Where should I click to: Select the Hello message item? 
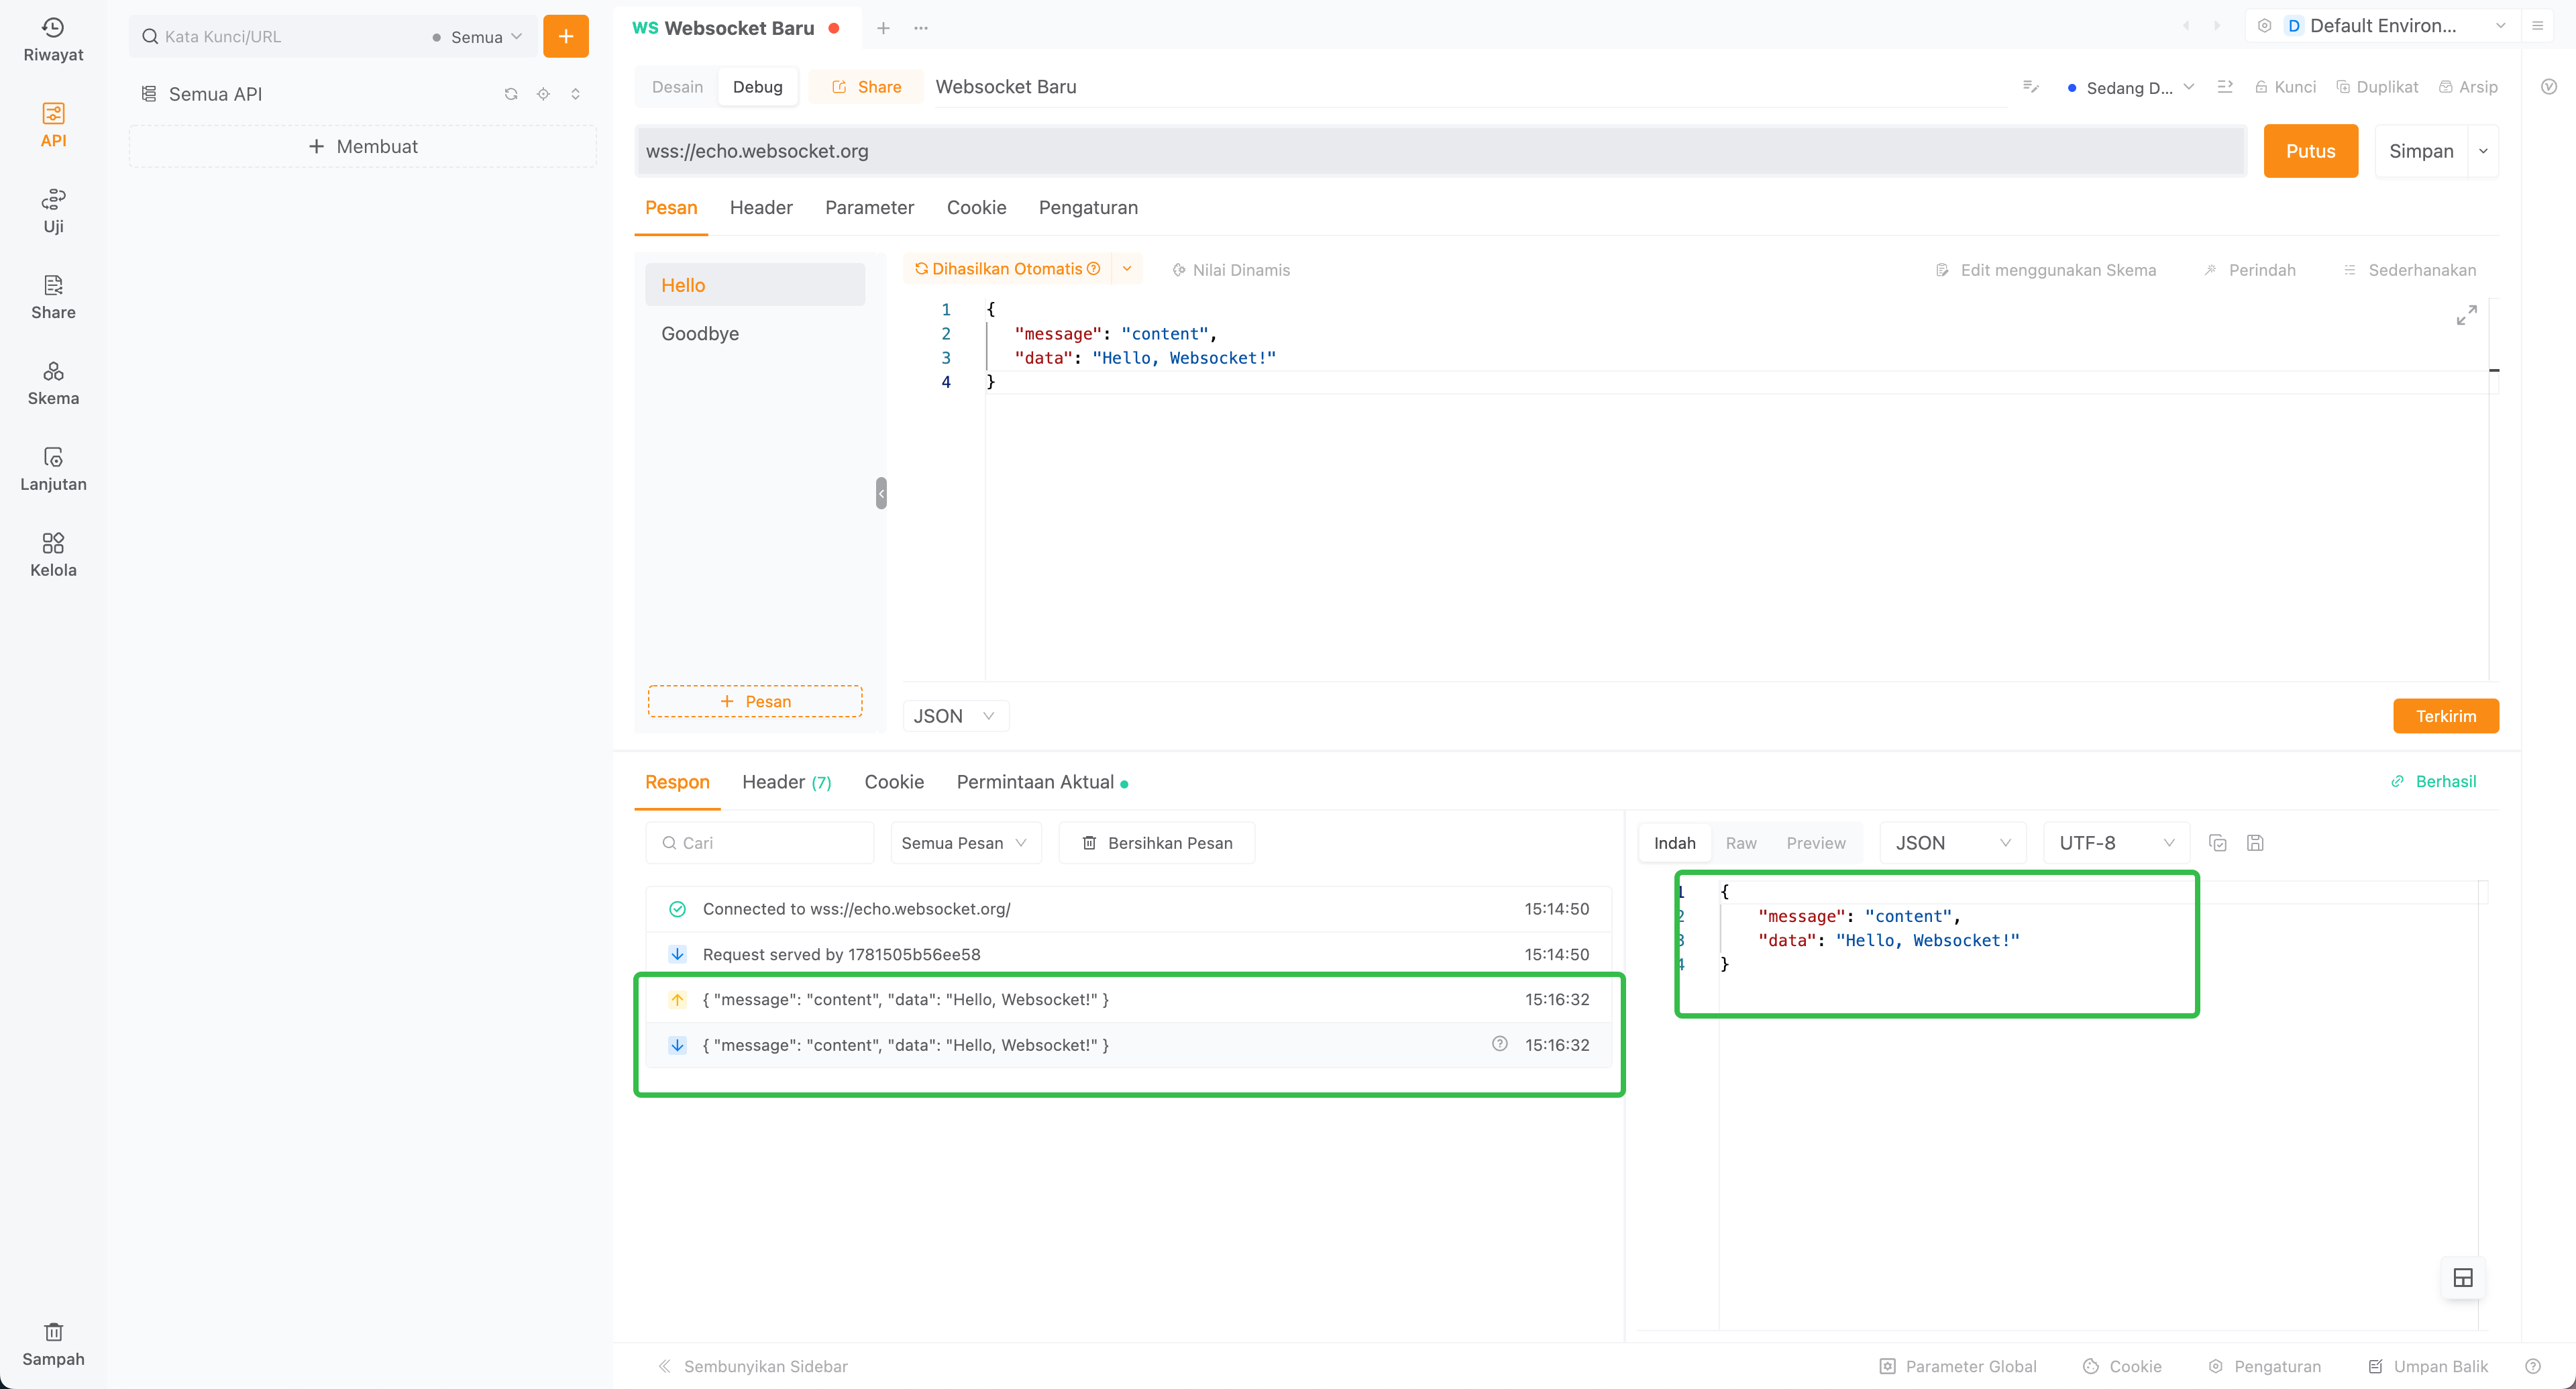755,285
